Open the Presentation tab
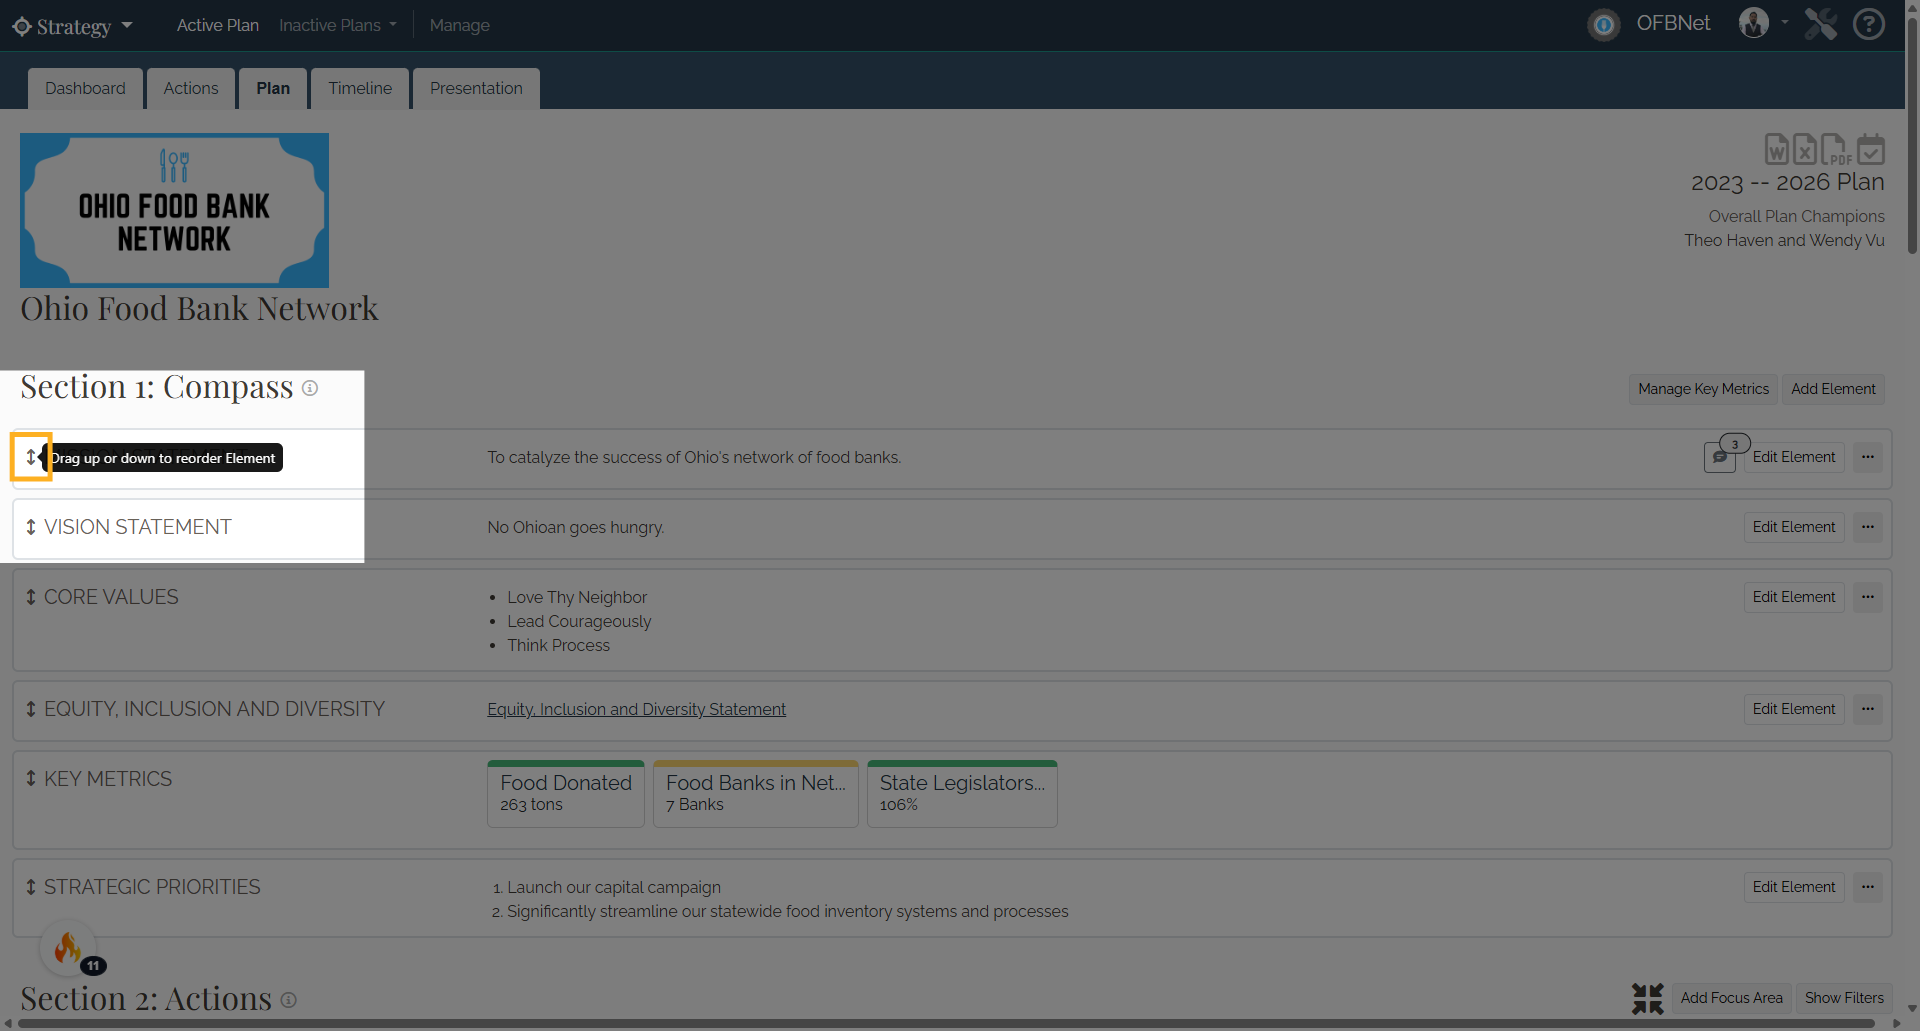The image size is (1920, 1031). (476, 88)
